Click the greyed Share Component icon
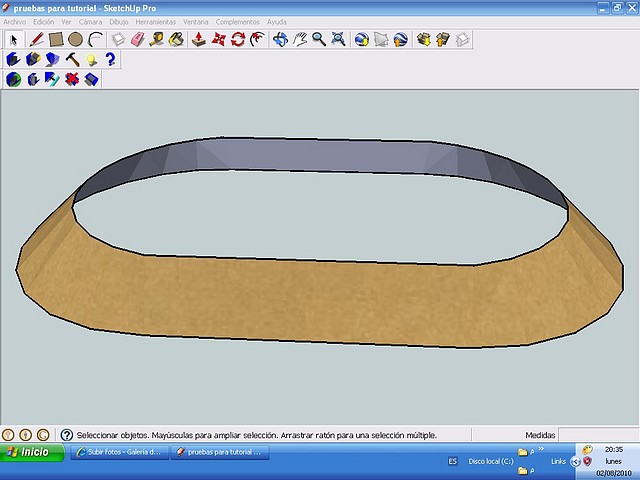Image resolution: width=640 pixels, height=480 pixels. point(462,40)
